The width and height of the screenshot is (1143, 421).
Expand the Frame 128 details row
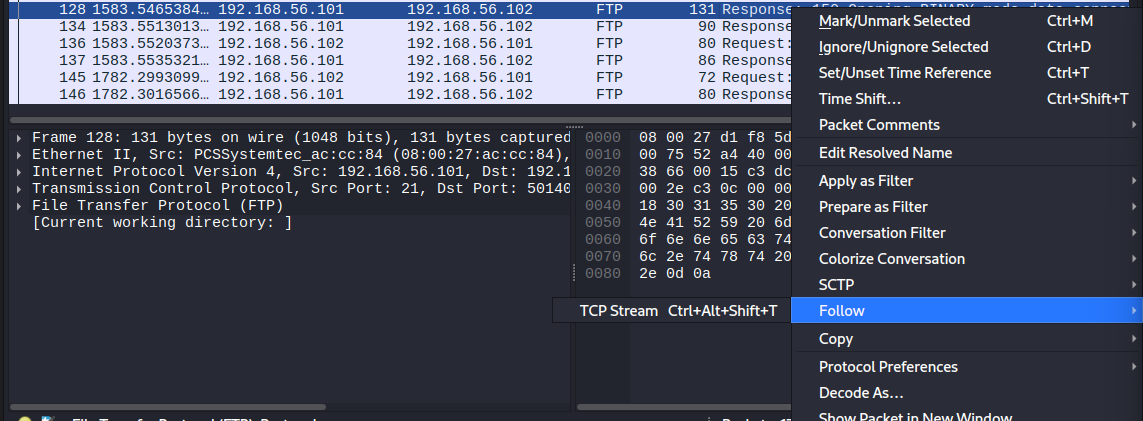tap(20, 137)
